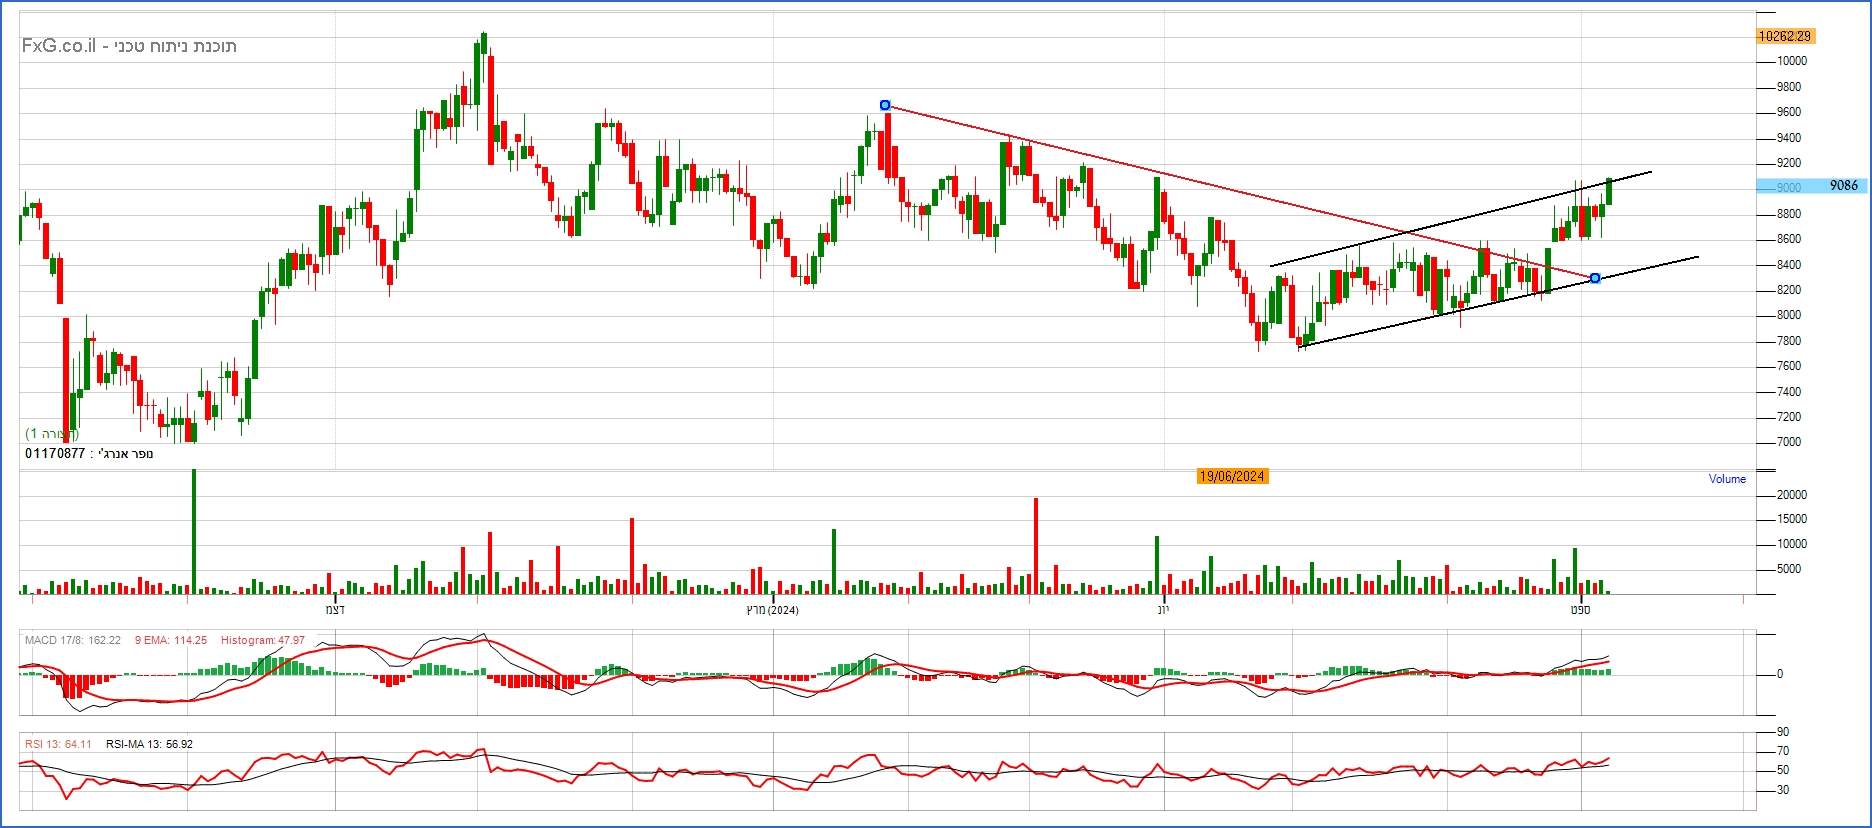Screen dimensions: 1872x828
Task: Click the 7000 price axis value
Action: (x=1789, y=442)
